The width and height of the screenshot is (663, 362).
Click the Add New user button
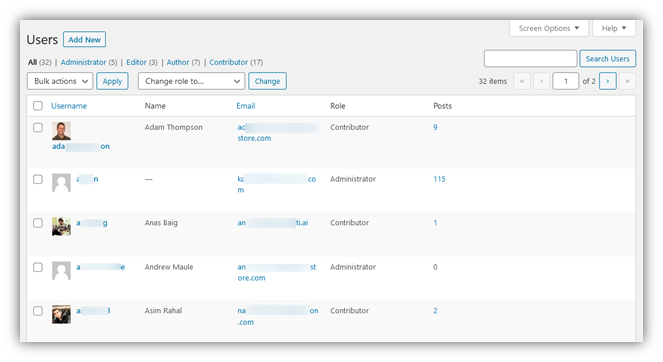tap(85, 39)
